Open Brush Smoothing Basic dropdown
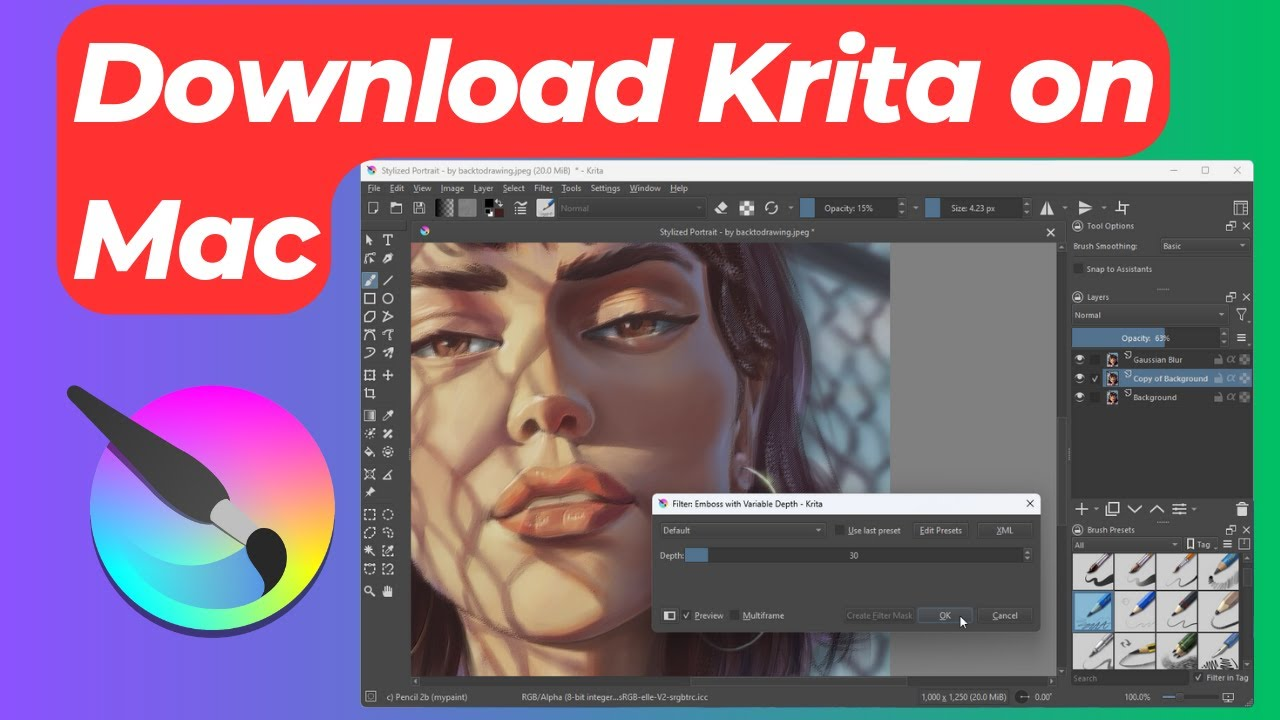The height and width of the screenshot is (720, 1280). [1204, 246]
